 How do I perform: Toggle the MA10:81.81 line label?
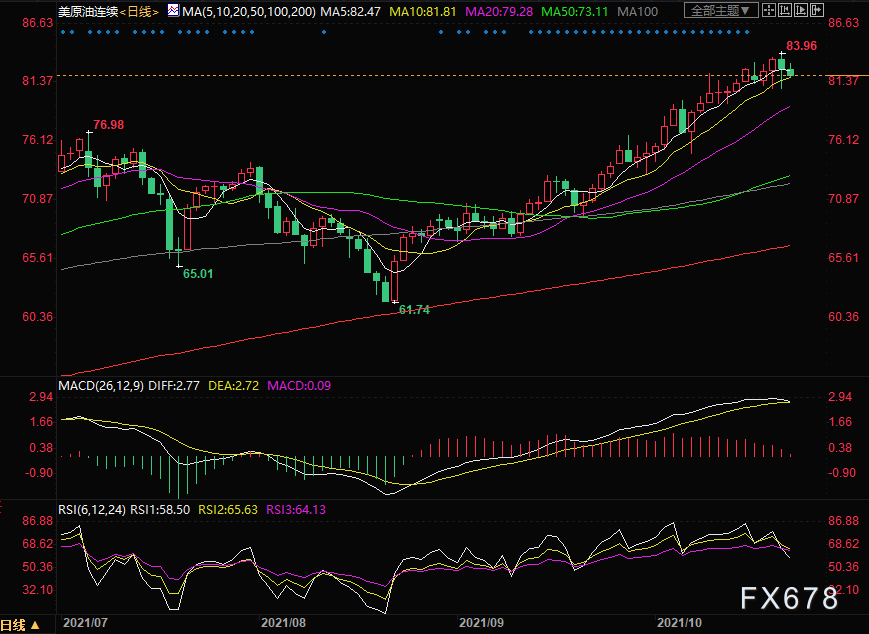pyautogui.click(x=423, y=11)
